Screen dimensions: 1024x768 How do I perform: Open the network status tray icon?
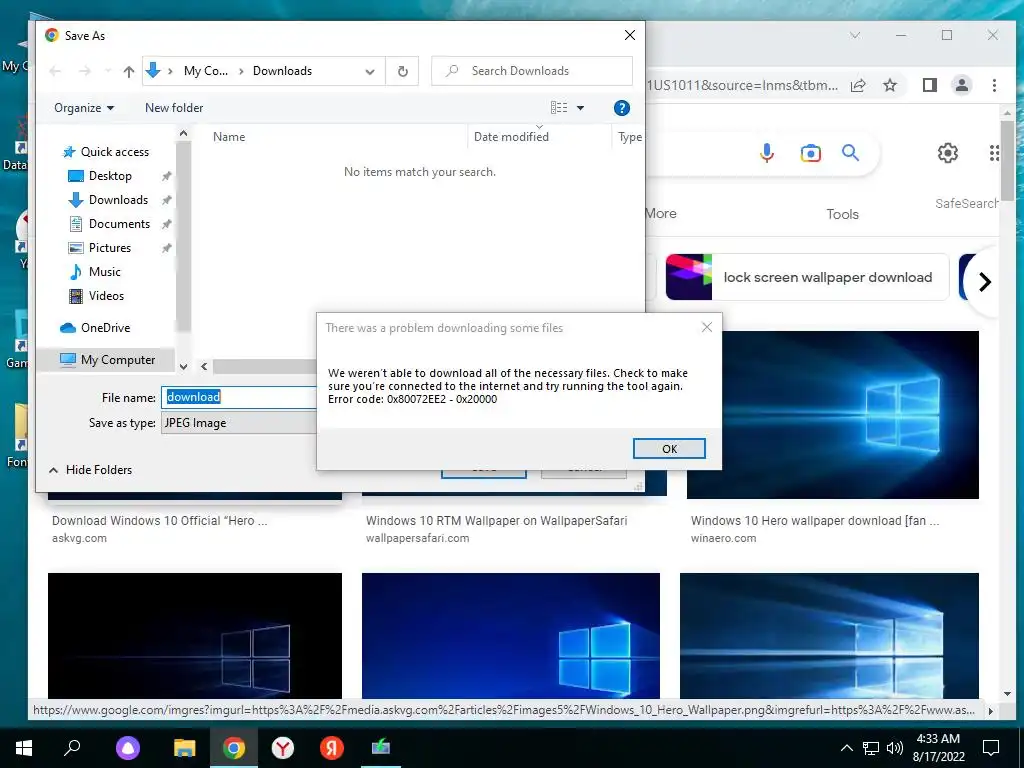(x=871, y=748)
